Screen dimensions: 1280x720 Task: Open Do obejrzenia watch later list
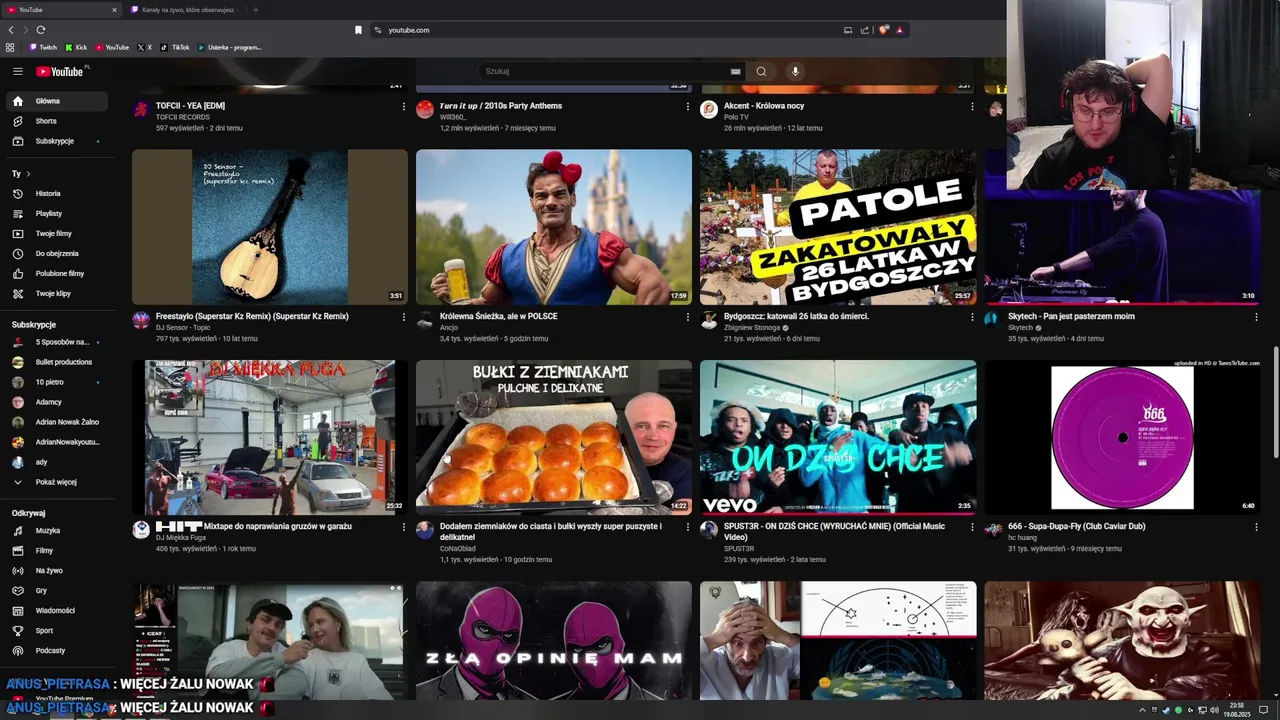point(56,253)
